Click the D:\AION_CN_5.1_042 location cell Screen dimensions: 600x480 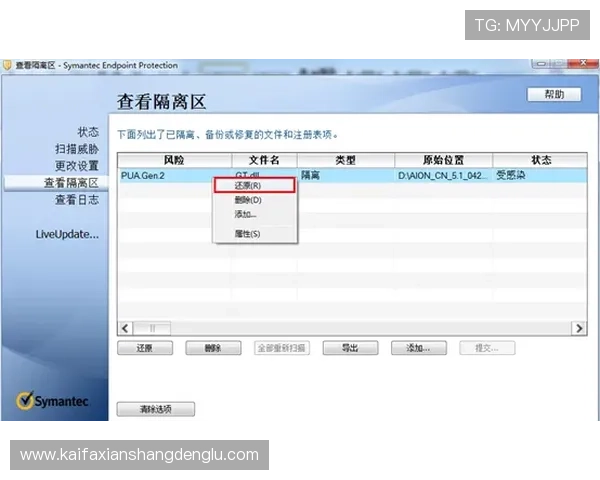pyautogui.click(x=443, y=176)
